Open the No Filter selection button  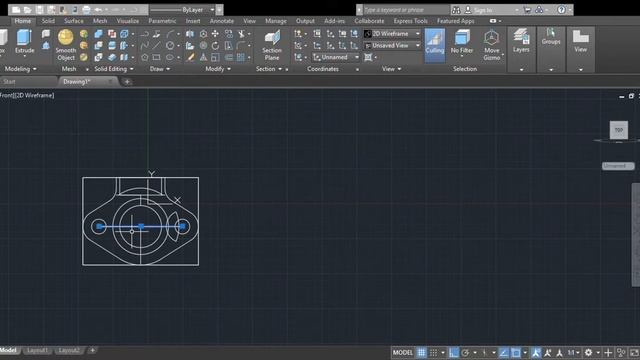[x=462, y=42]
